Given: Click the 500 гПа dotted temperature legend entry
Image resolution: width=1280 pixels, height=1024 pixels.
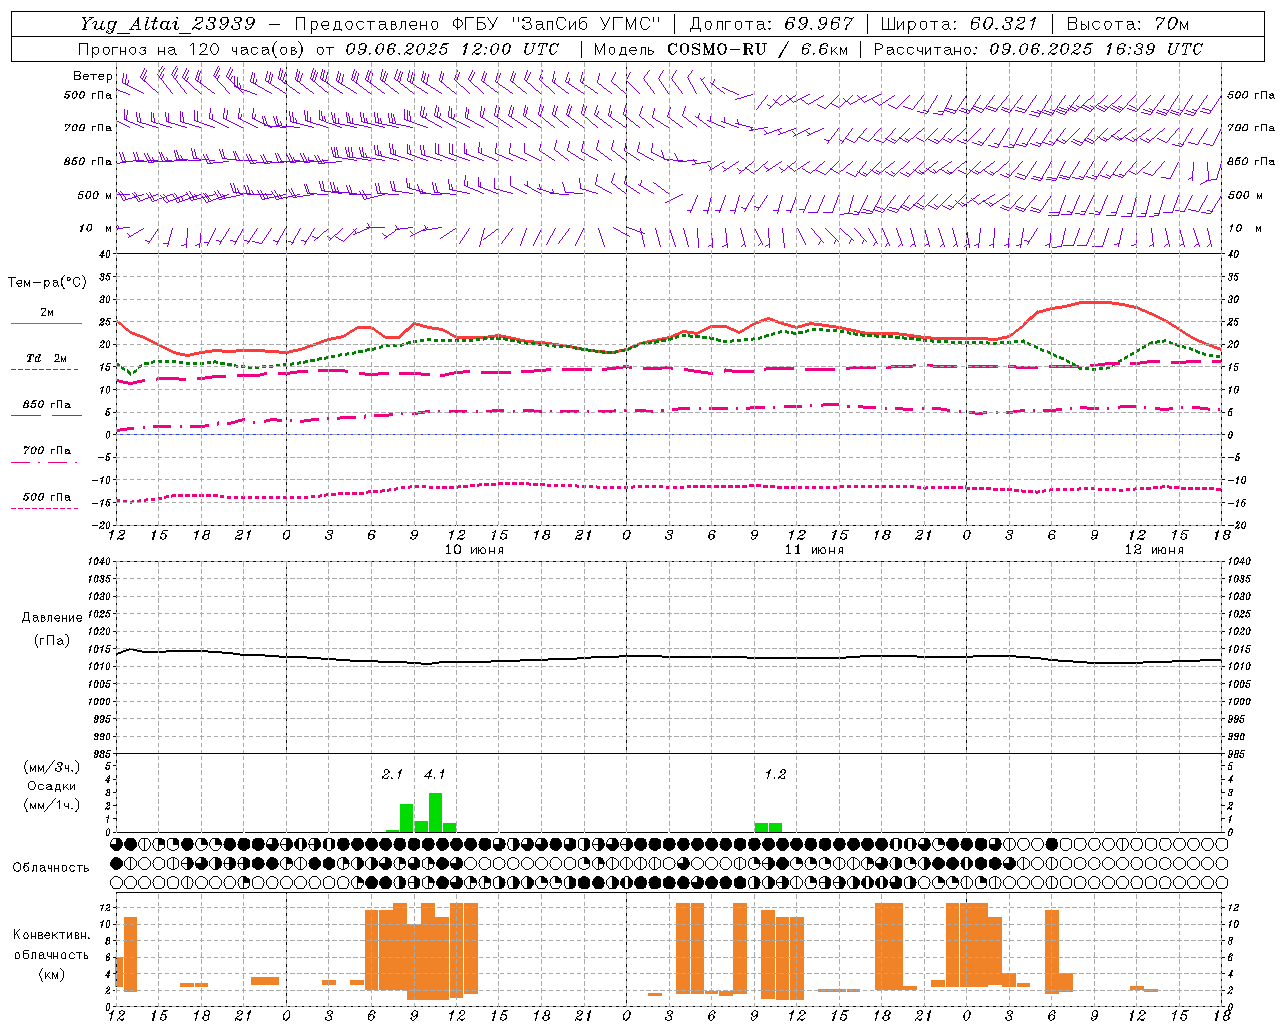Looking at the screenshot, I should (46, 497).
